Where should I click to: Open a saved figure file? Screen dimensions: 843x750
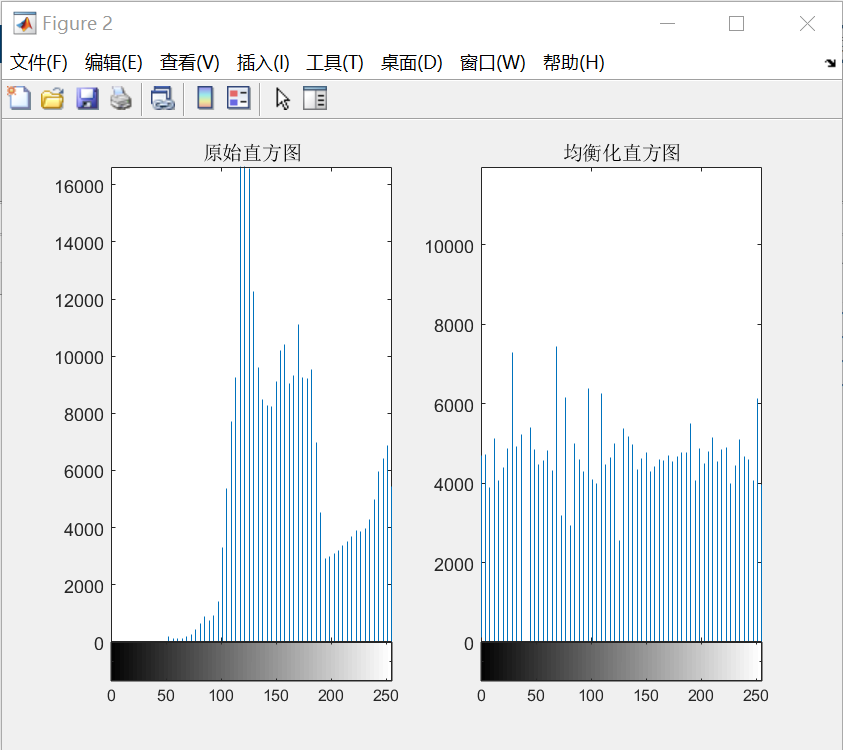coord(52,98)
